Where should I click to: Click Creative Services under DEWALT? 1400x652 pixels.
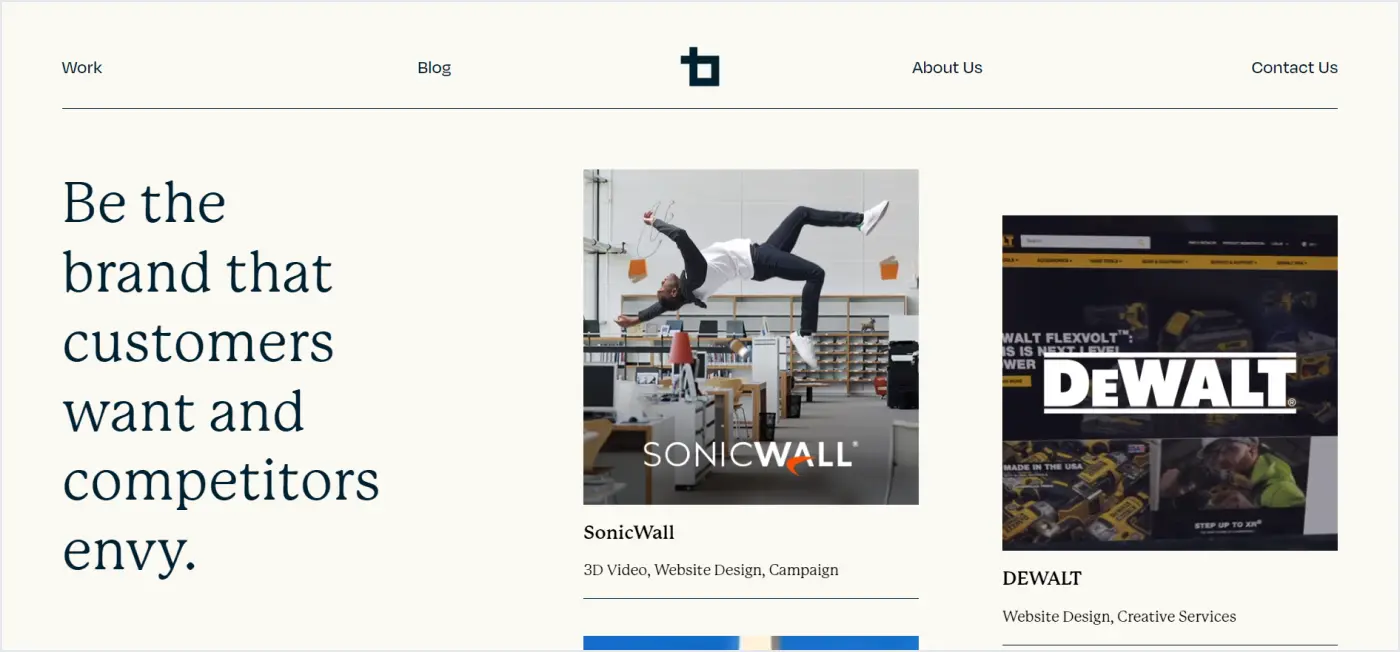point(1177,617)
